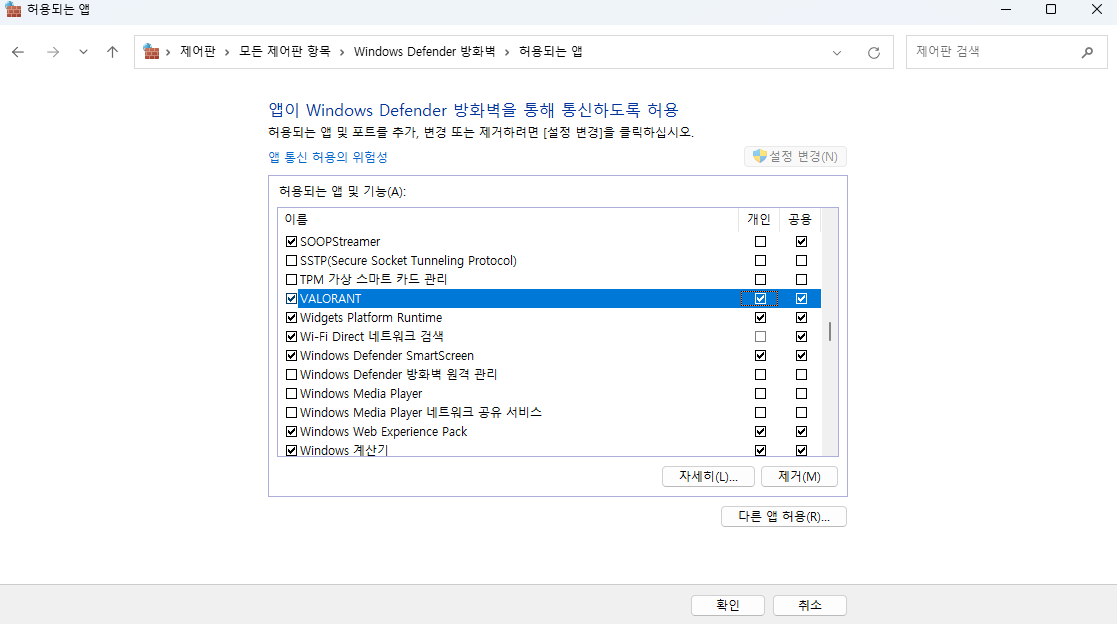1117x624 pixels.
Task: Uncheck 개인 box for Windows Defender SmartScreen
Action: pos(760,355)
